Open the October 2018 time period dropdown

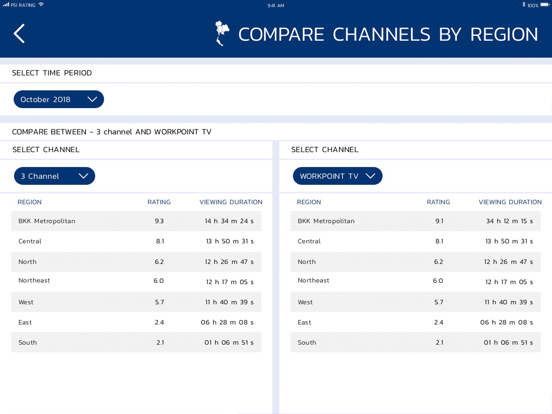click(59, 99)
